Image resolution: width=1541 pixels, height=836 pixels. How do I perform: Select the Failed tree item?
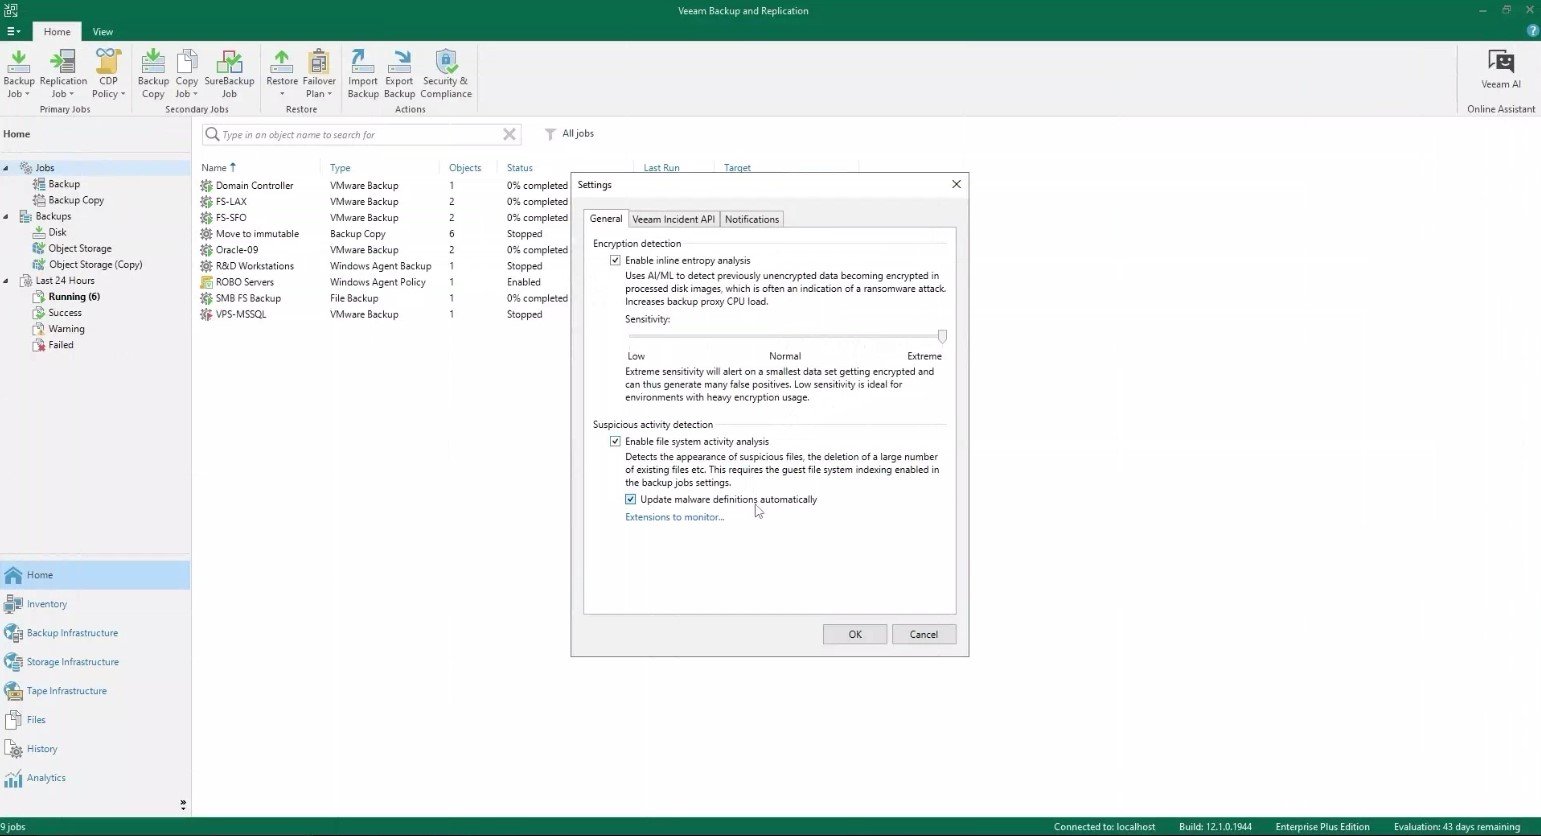[61, 345]
